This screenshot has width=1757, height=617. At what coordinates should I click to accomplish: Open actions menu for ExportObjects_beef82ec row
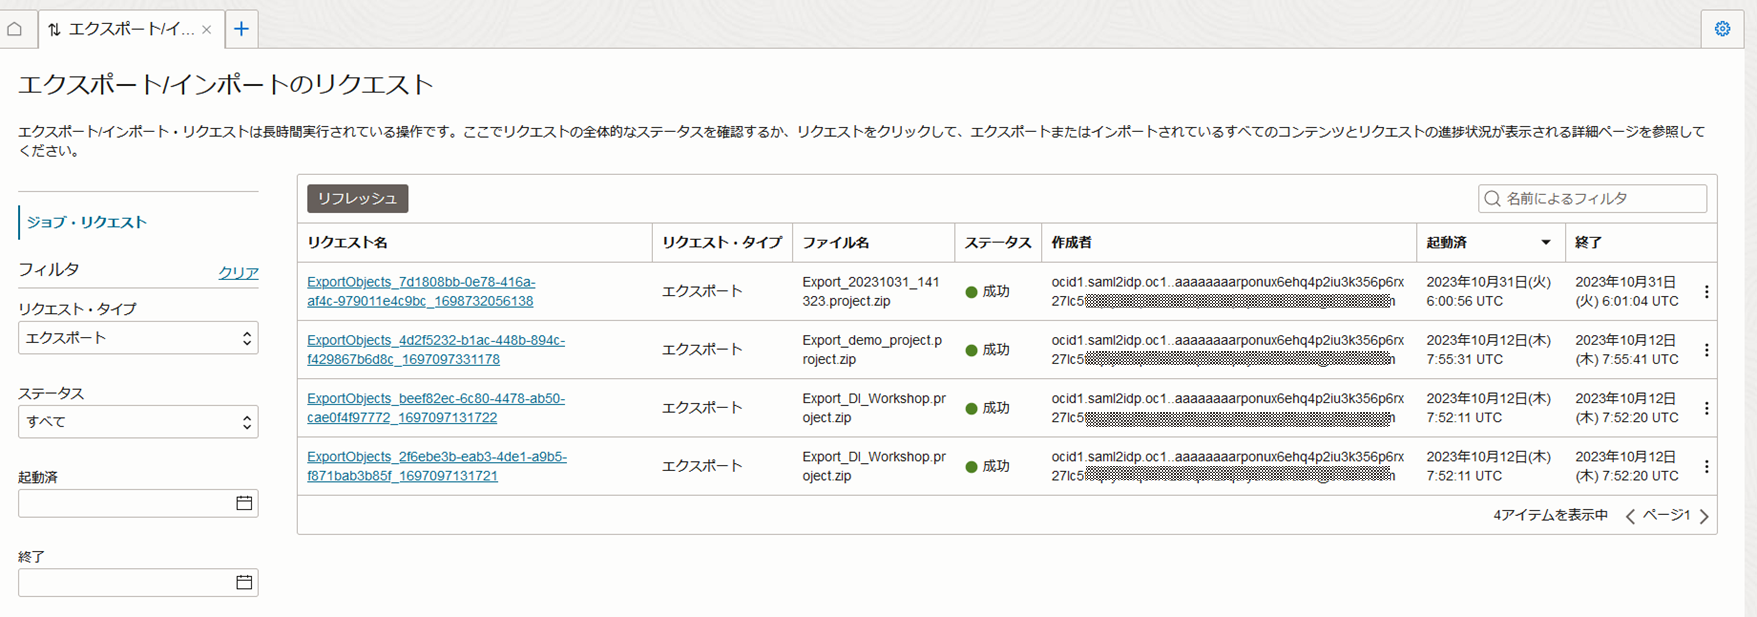(x=1706, y=407)
